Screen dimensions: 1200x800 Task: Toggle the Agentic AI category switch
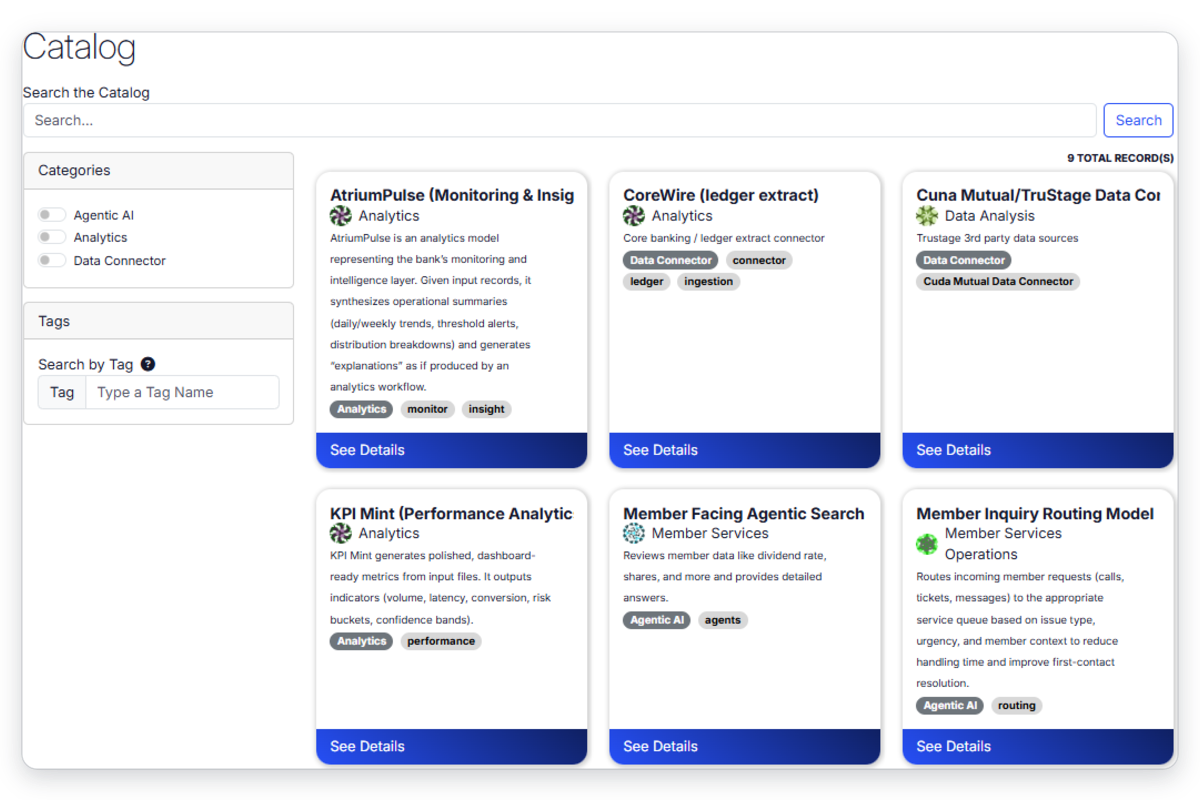pos(52,215)
